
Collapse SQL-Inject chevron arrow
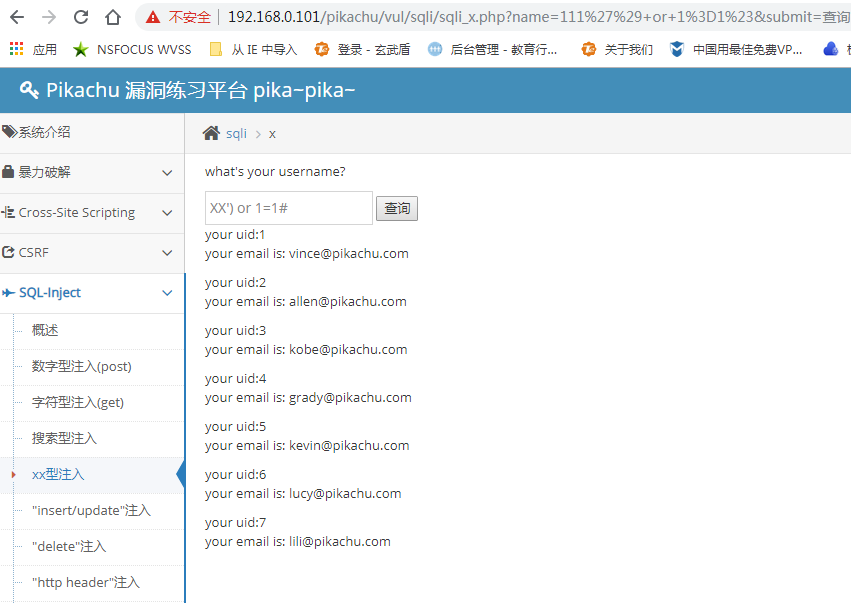point(167,293)
